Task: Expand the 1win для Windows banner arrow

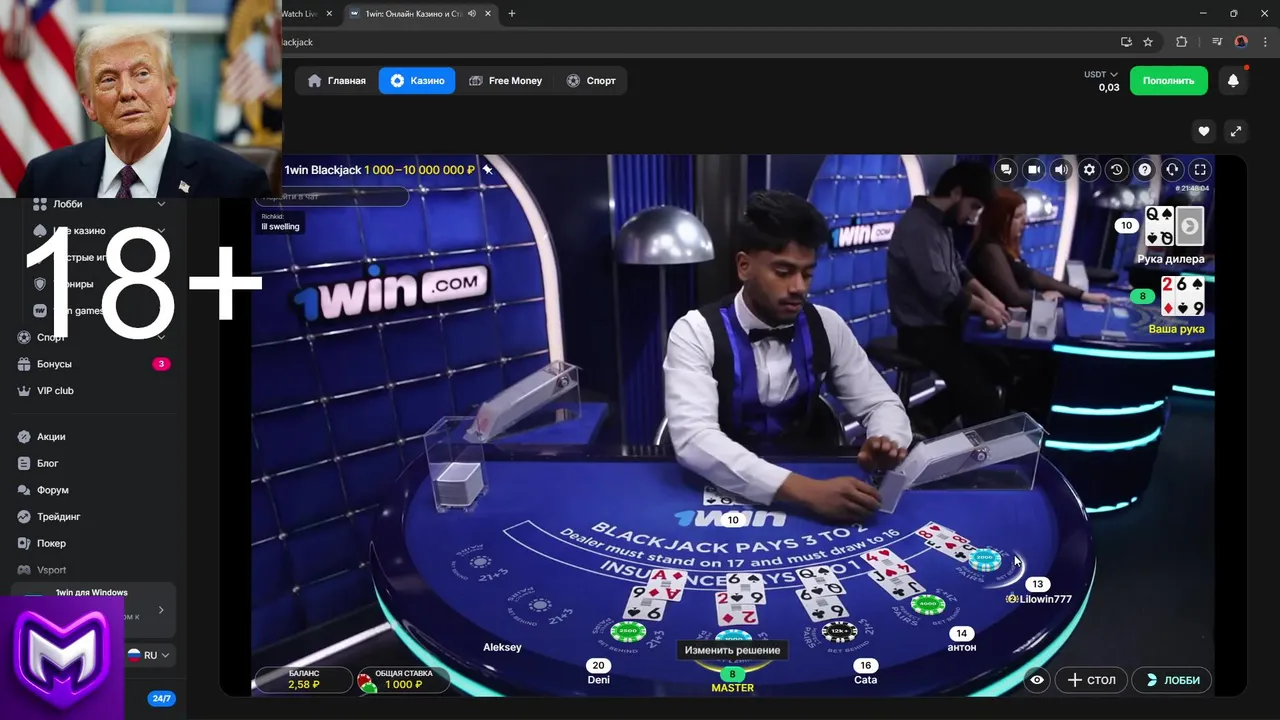Action: [x=161, y=610]
